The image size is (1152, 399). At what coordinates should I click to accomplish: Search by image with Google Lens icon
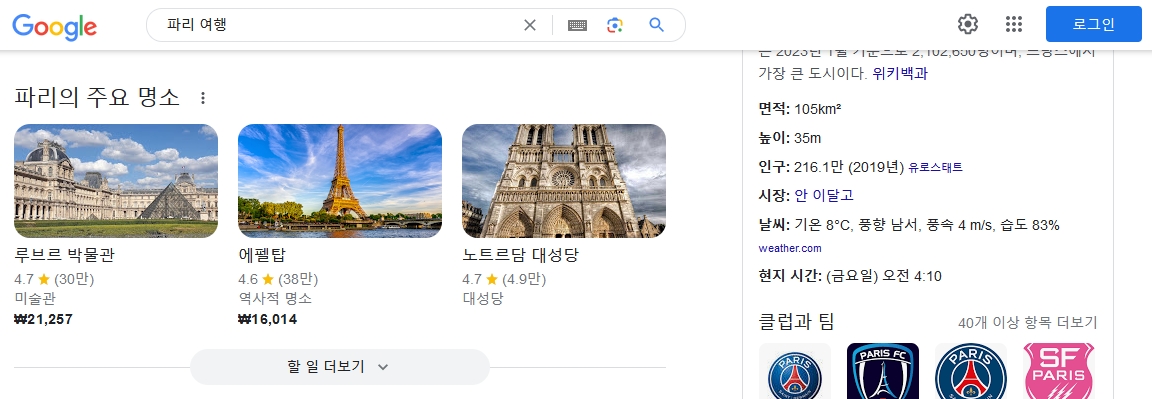[615, 25]
